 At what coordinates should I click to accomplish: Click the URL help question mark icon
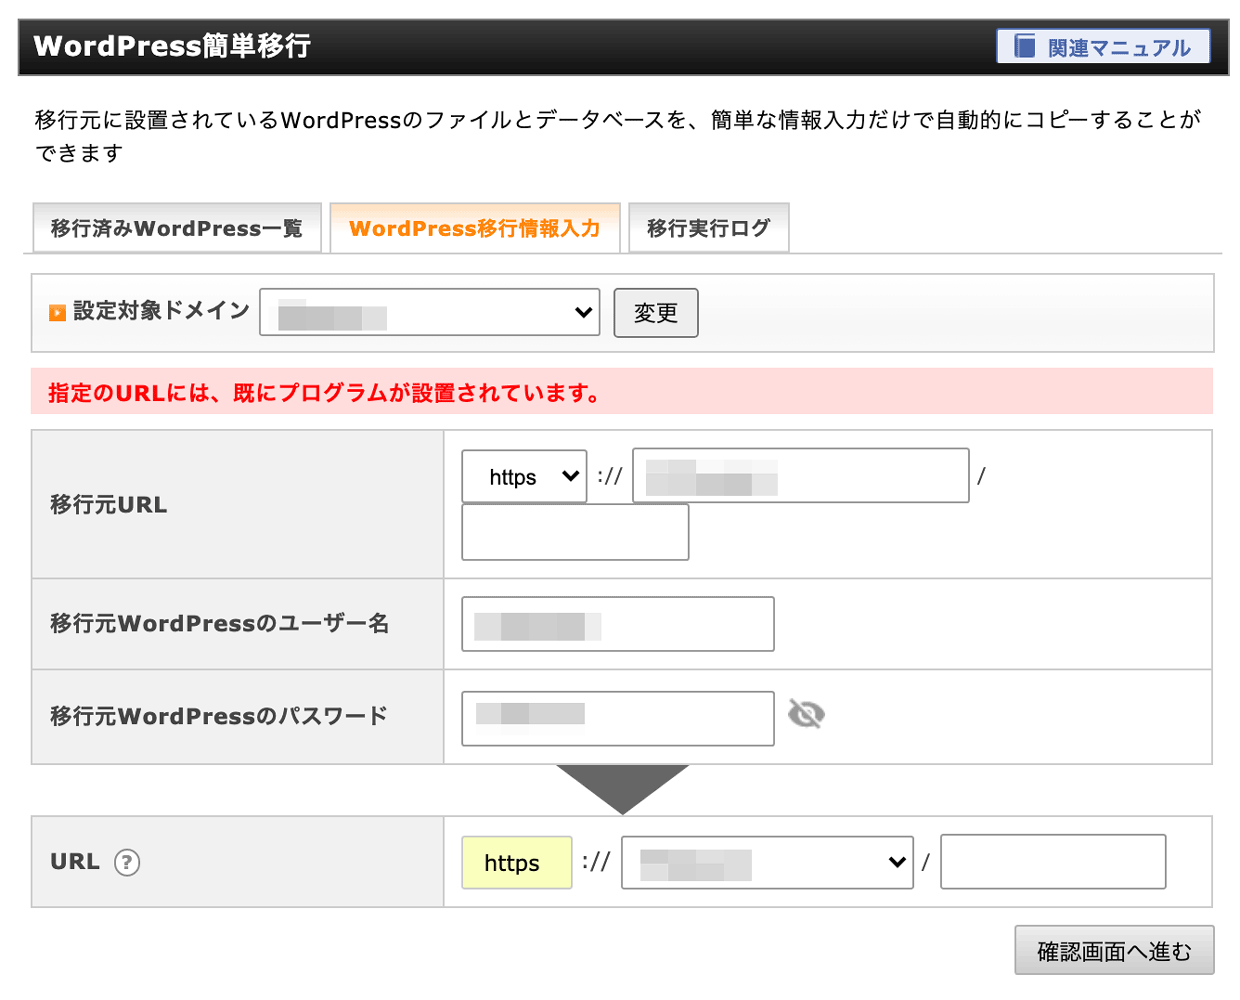pos(127,862)
